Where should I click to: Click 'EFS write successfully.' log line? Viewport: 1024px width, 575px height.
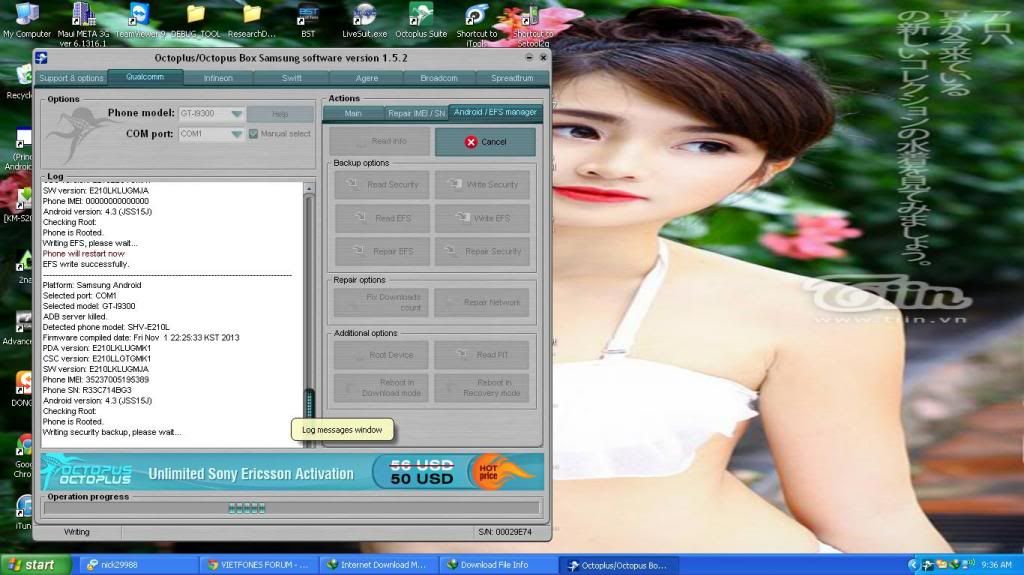[x=86, y=264]
